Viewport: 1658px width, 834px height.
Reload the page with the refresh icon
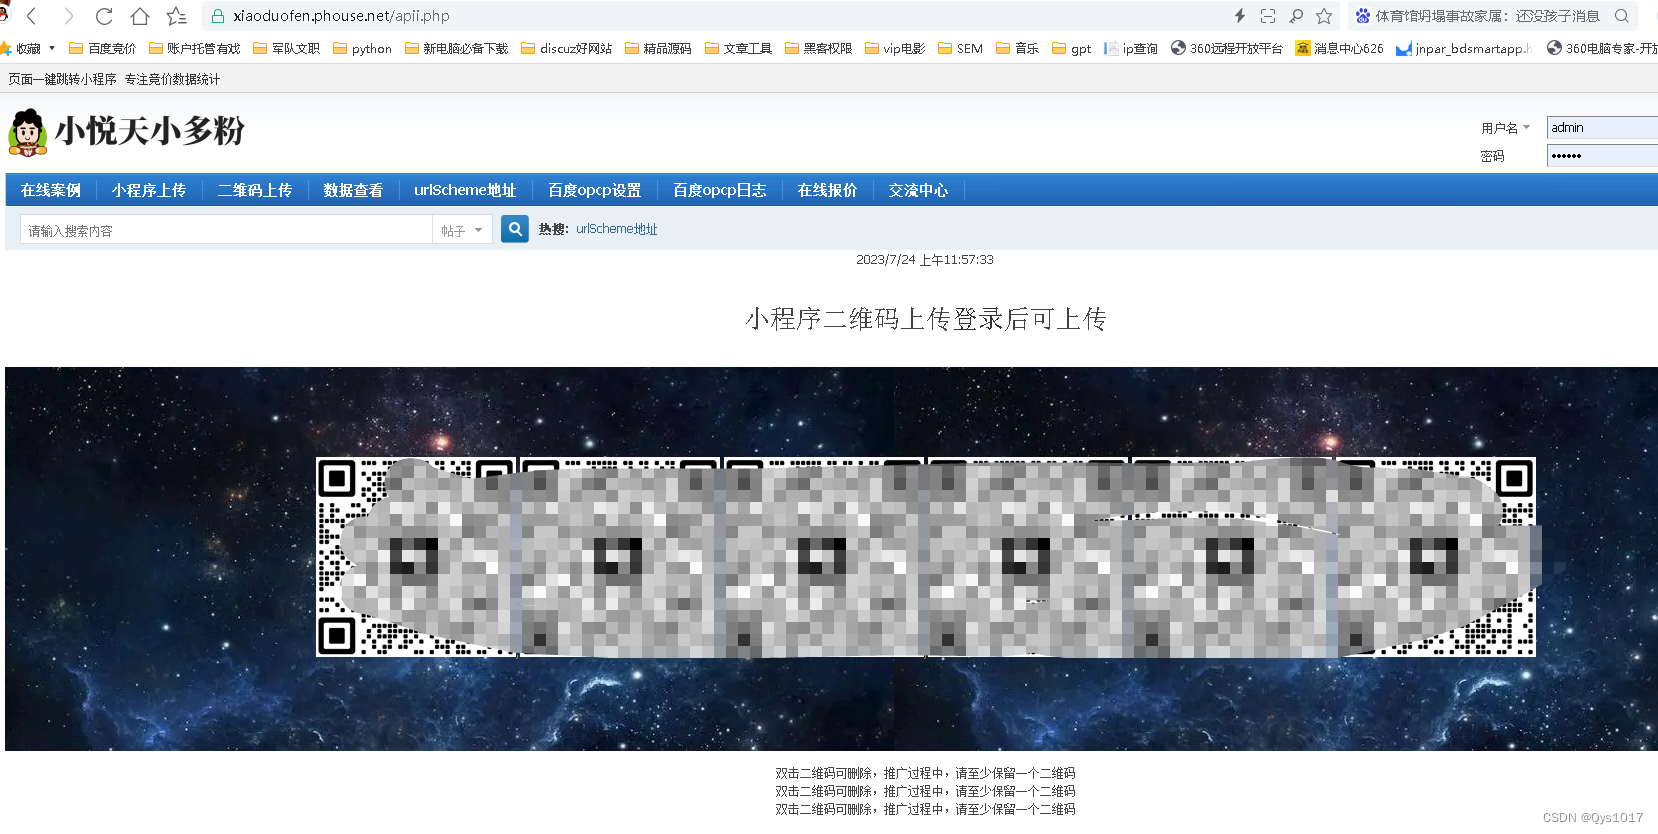(x=104, y=16)
